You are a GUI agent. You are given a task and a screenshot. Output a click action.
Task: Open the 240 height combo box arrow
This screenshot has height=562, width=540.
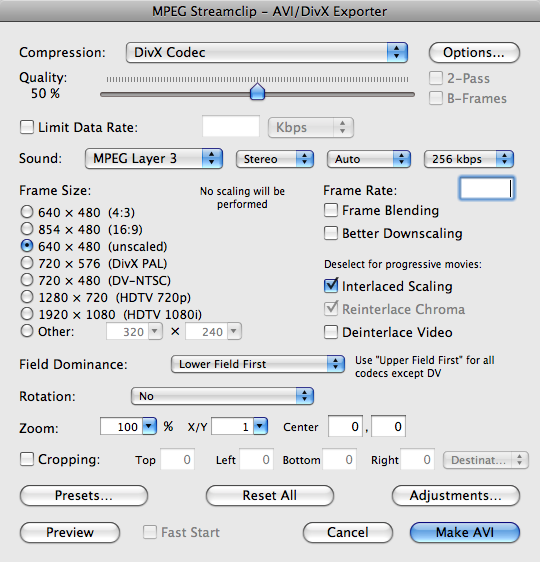point(234,332)
